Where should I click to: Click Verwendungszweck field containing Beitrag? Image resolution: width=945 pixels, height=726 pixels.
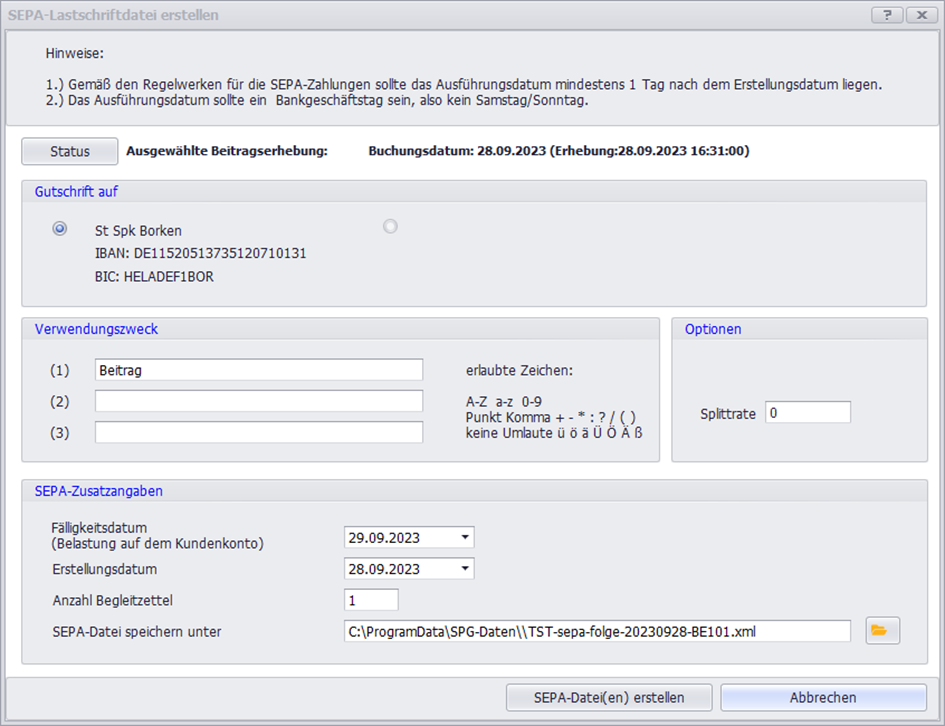point(258,370)
